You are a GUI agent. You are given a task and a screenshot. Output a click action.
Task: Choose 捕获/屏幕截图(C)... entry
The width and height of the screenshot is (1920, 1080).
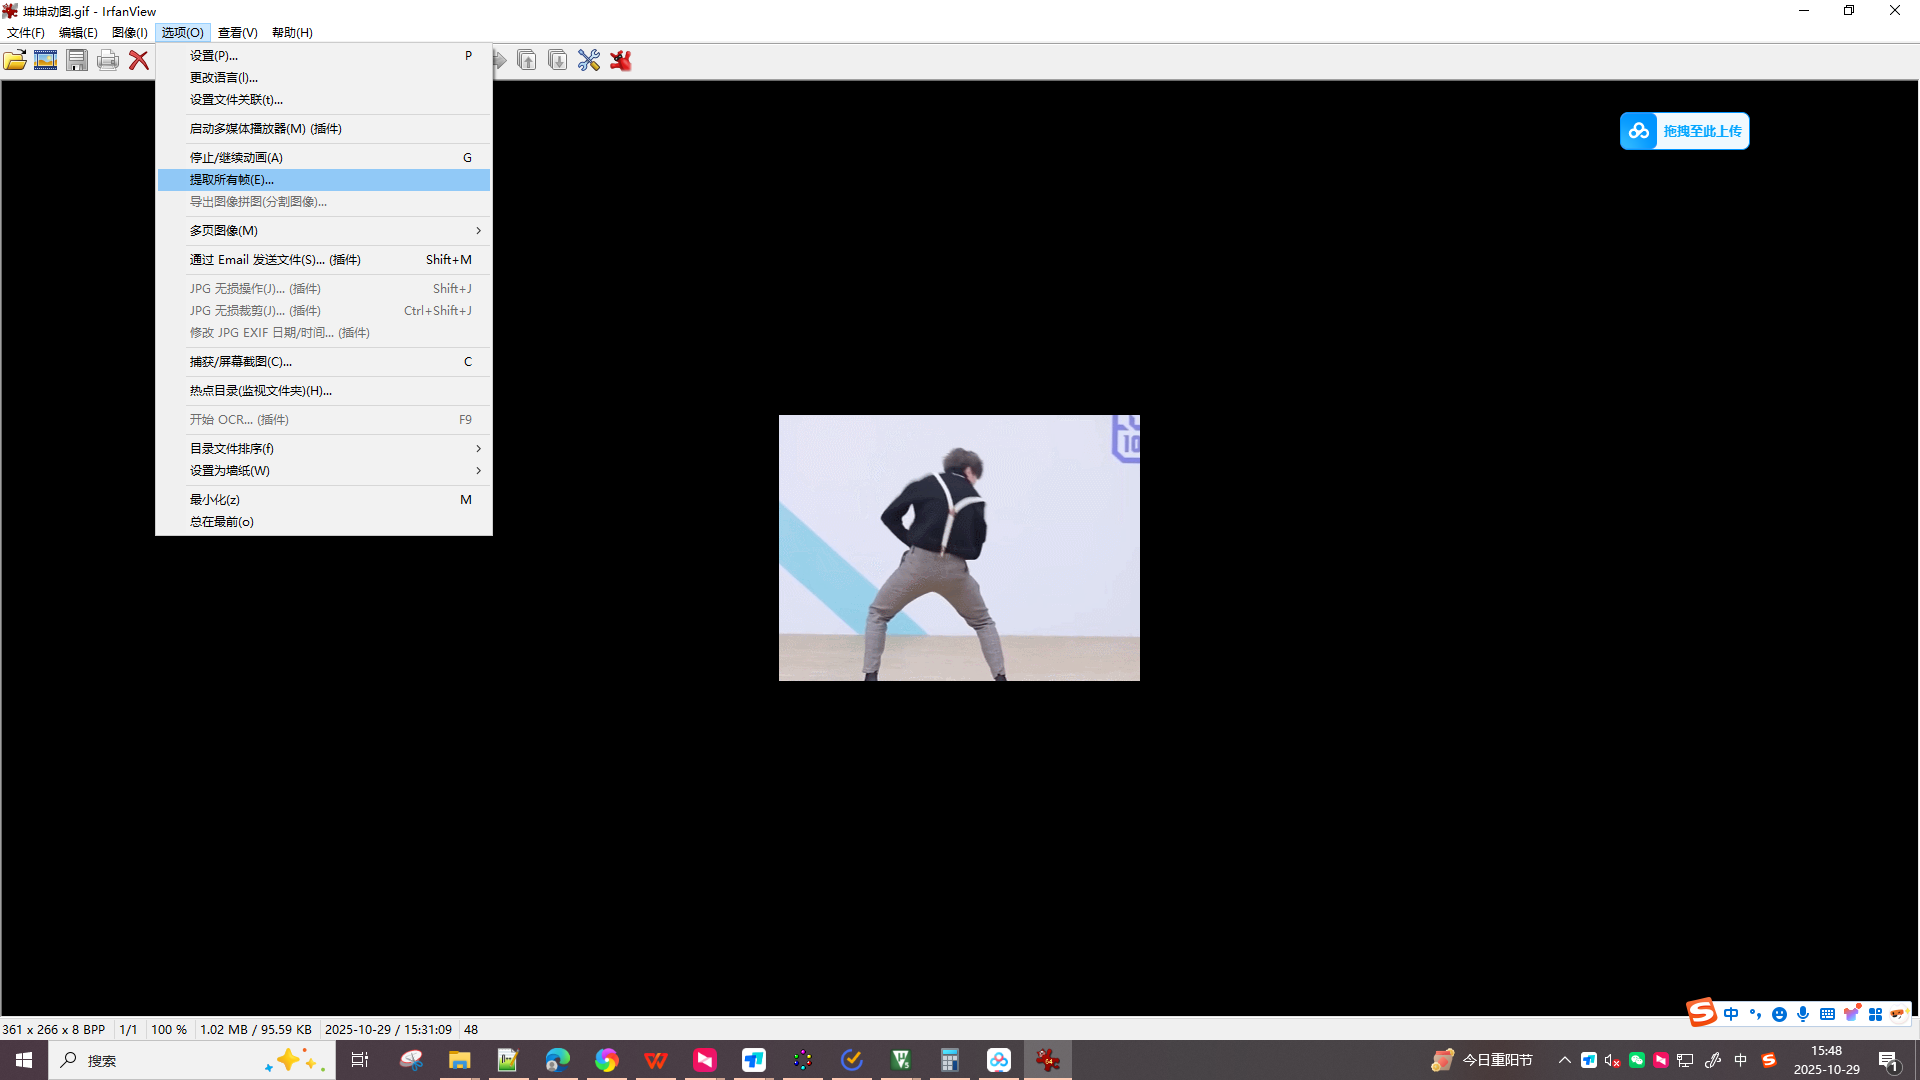point(241,362)
